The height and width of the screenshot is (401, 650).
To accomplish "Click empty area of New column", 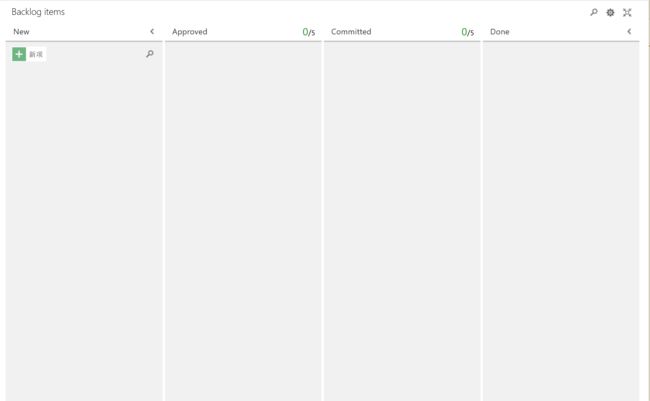I will pyautogui.click(x=84, y=228).
